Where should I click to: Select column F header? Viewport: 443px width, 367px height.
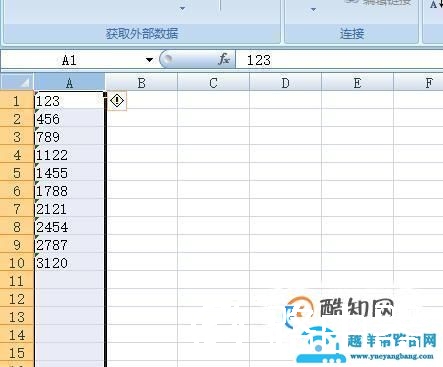pyautogui.click(x=419, y=83)
